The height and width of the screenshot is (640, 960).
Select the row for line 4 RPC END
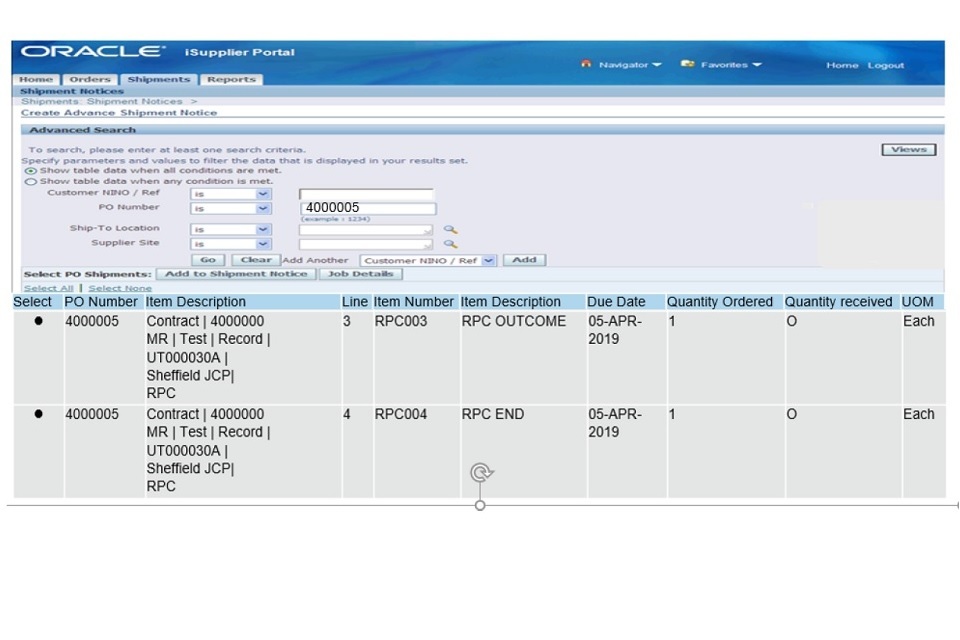point(38,415)
